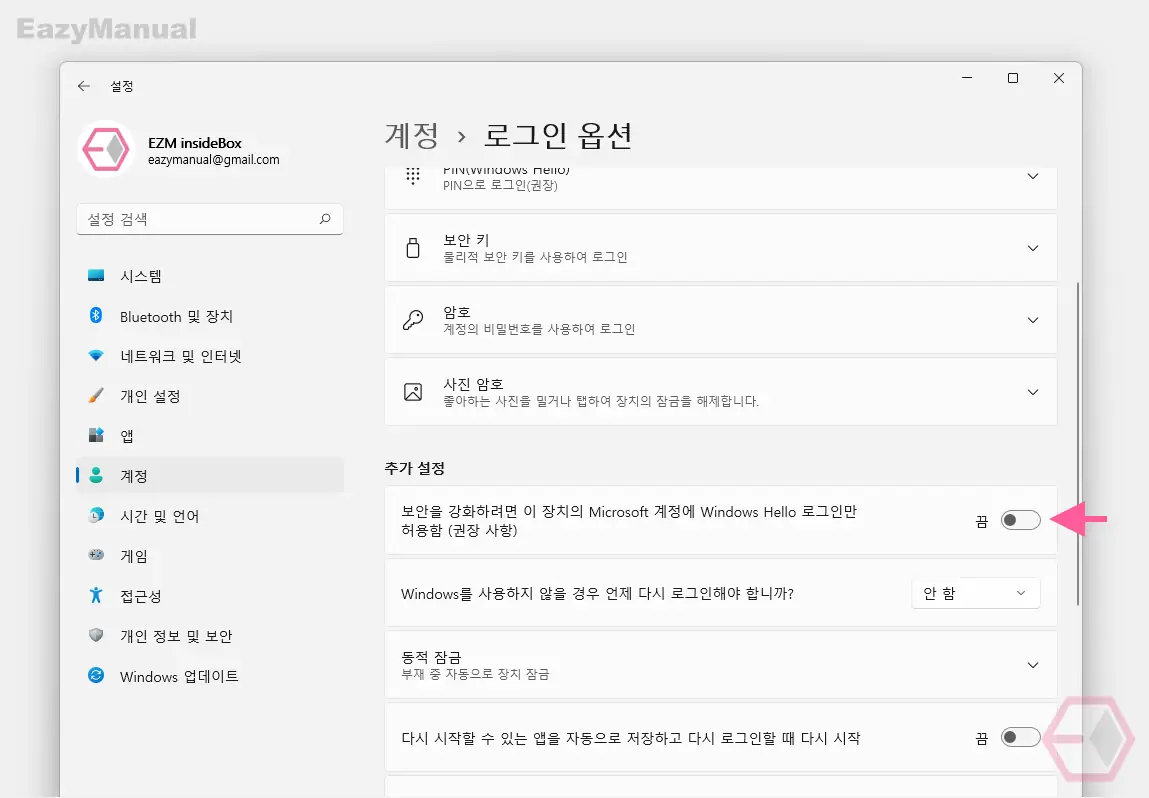Toggle Windows Hello only sign-in switch

(x=1021, y=520)
